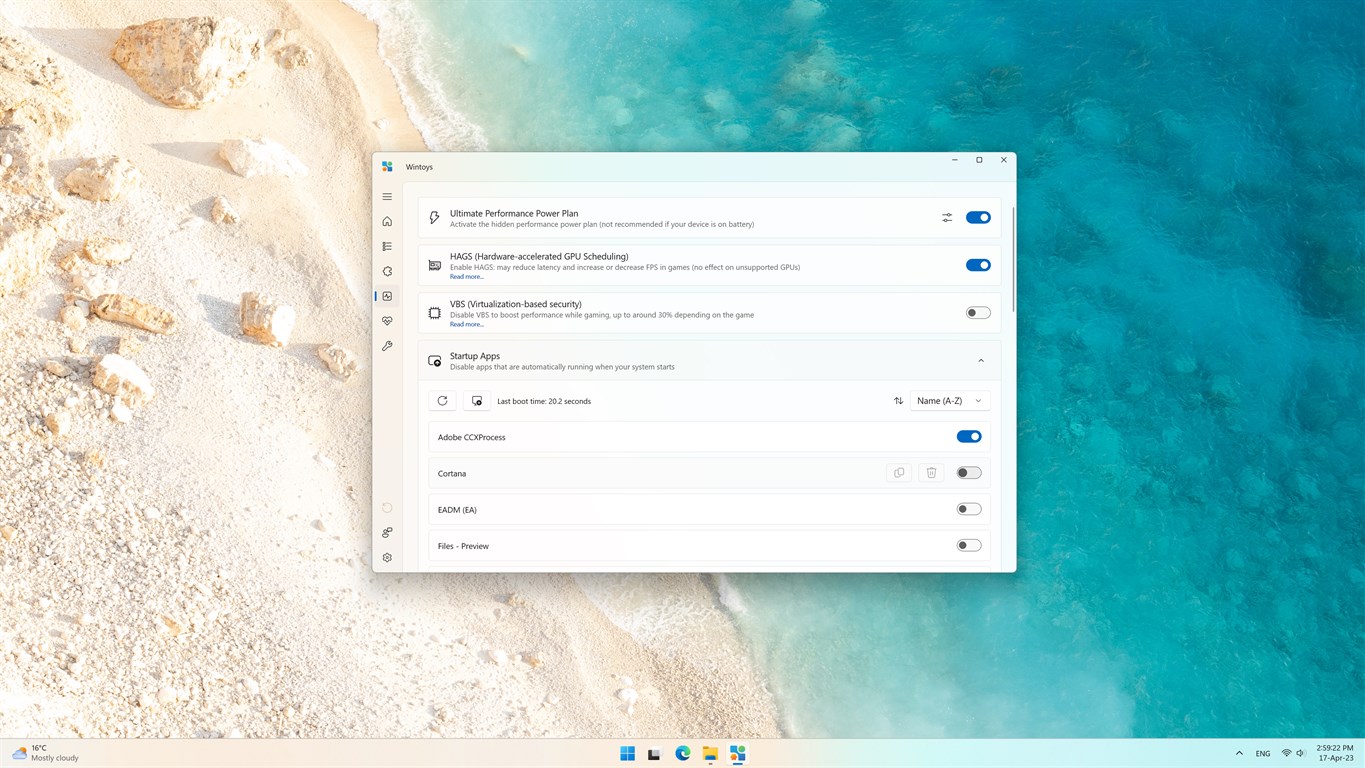Show hidden system tray icons
1365x768 pixels.
click(1239, 754)
